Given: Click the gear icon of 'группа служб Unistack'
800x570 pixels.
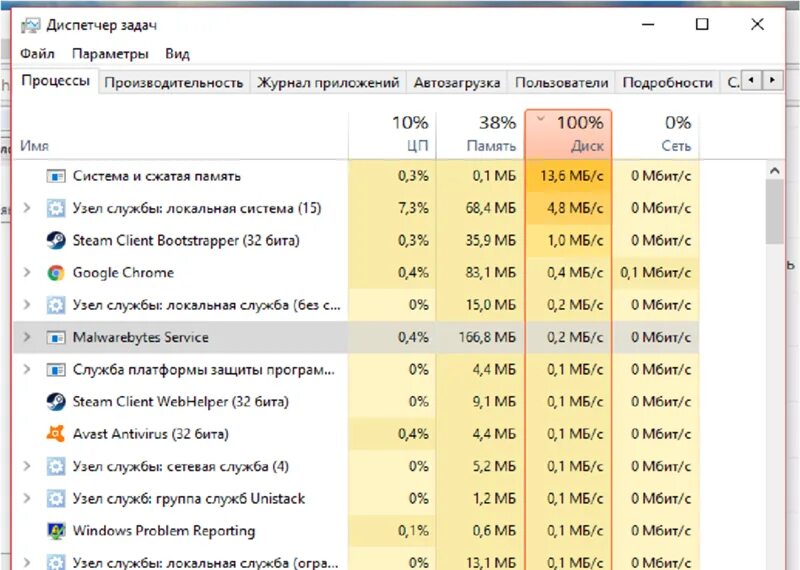Looking at the screenshot, I should click(x=56, y=499).
